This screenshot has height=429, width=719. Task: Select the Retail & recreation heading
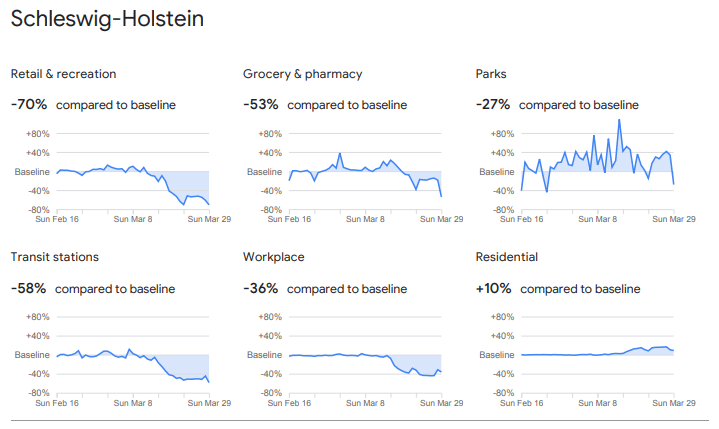point(63,74)
